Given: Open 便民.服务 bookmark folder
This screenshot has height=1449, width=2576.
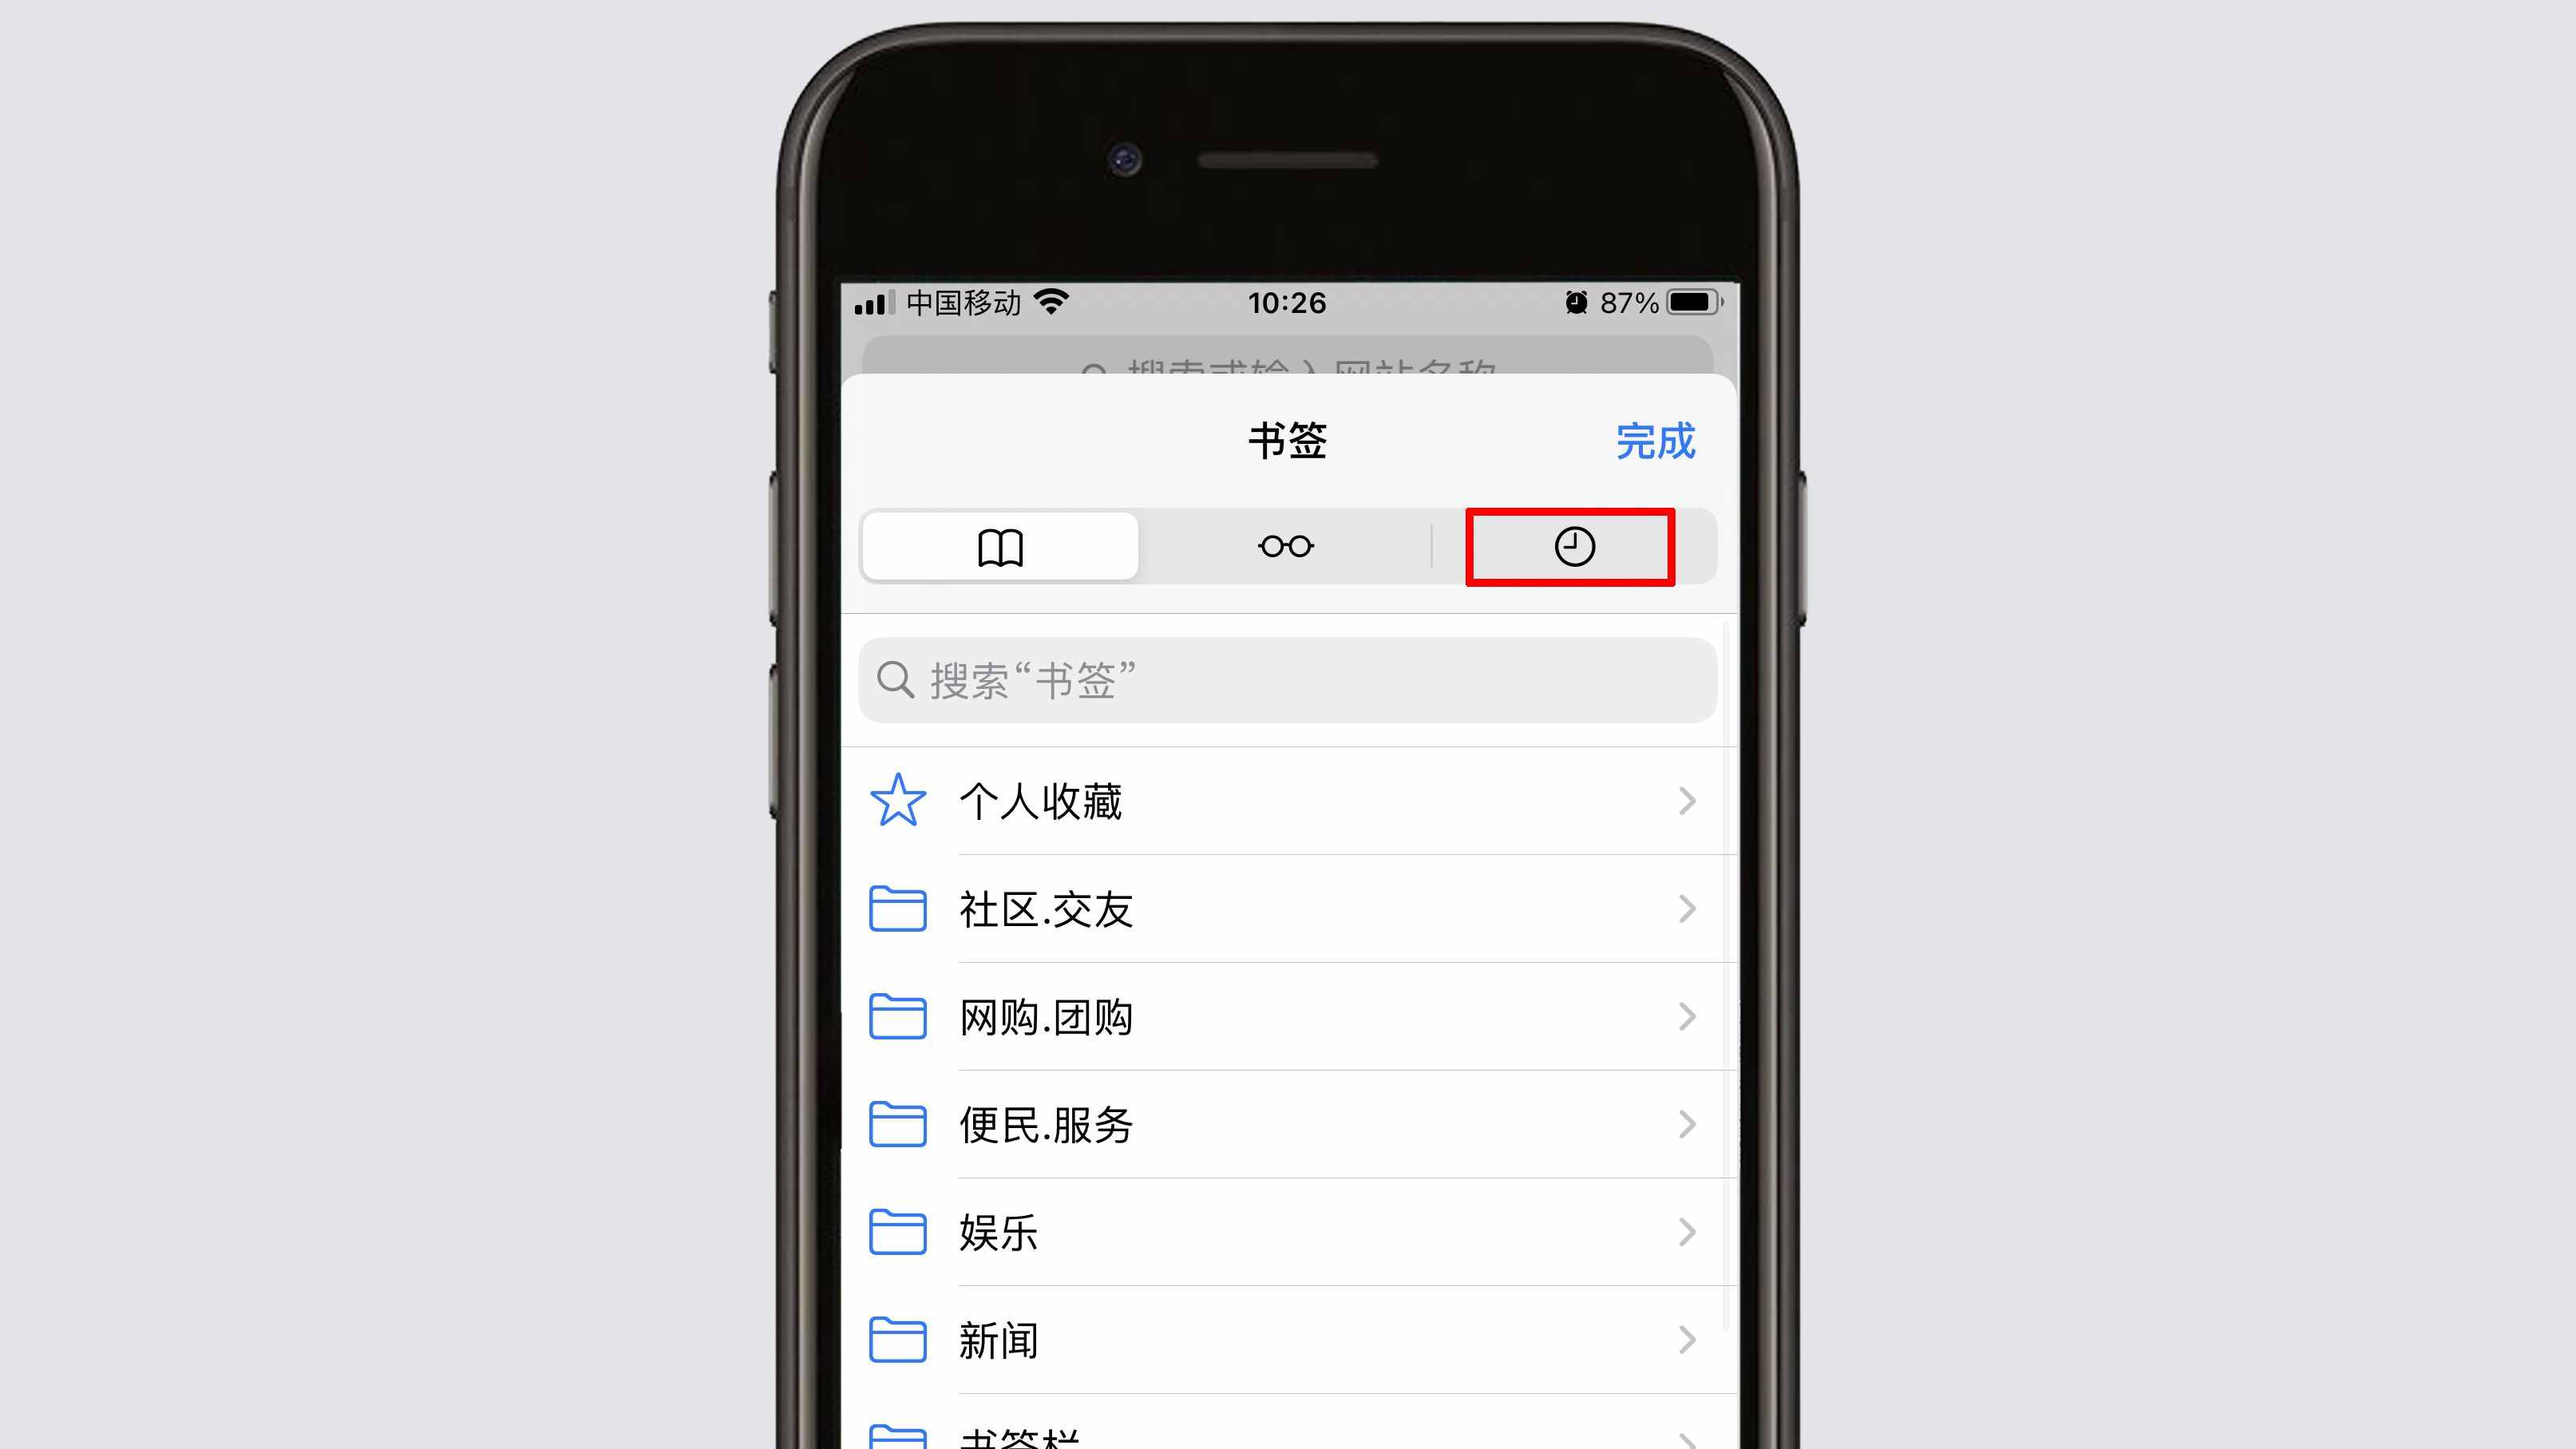Looking at the screenshot, I should pyautogui.click(x=1288, y=1123).
